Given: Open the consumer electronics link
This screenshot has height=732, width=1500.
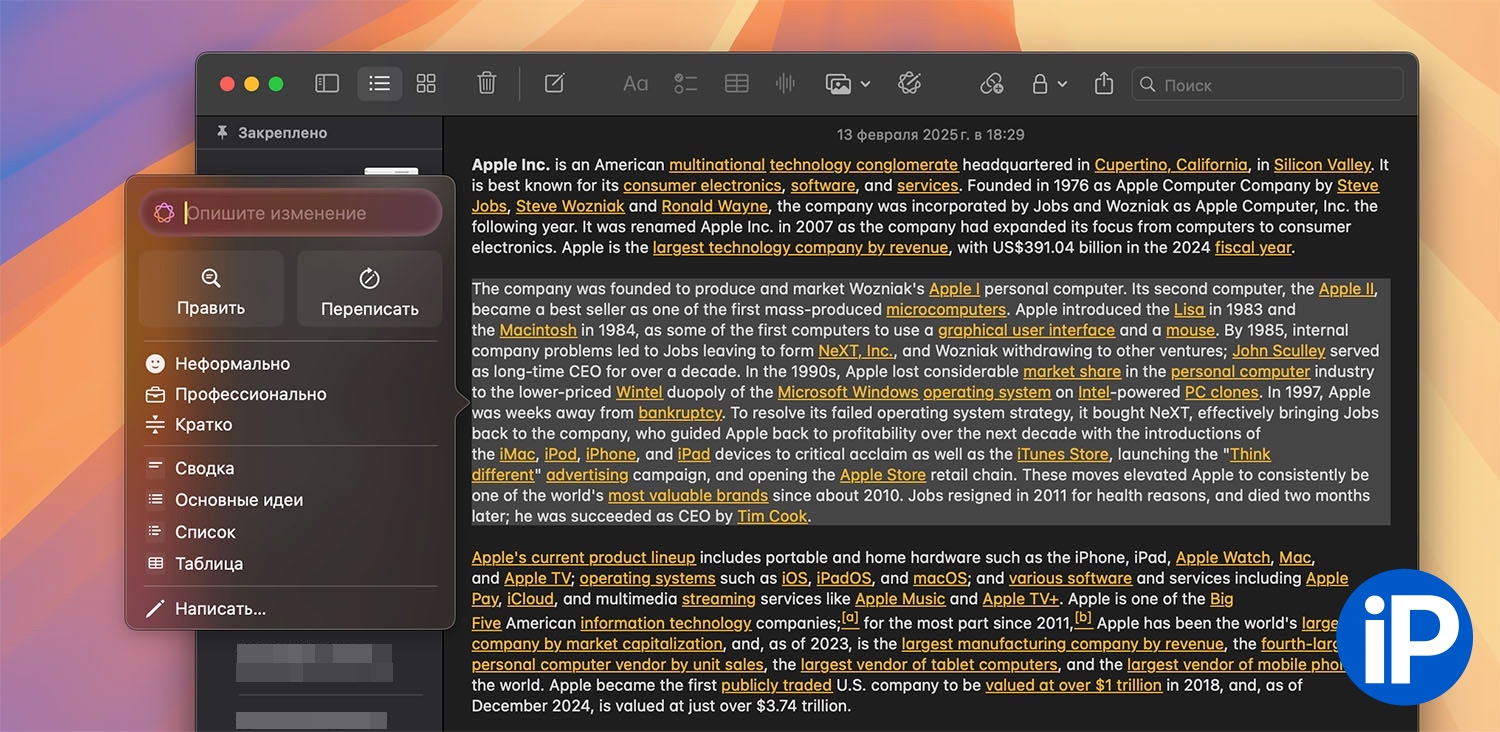Looking at the screenshot, I should (x=702, y=185).
